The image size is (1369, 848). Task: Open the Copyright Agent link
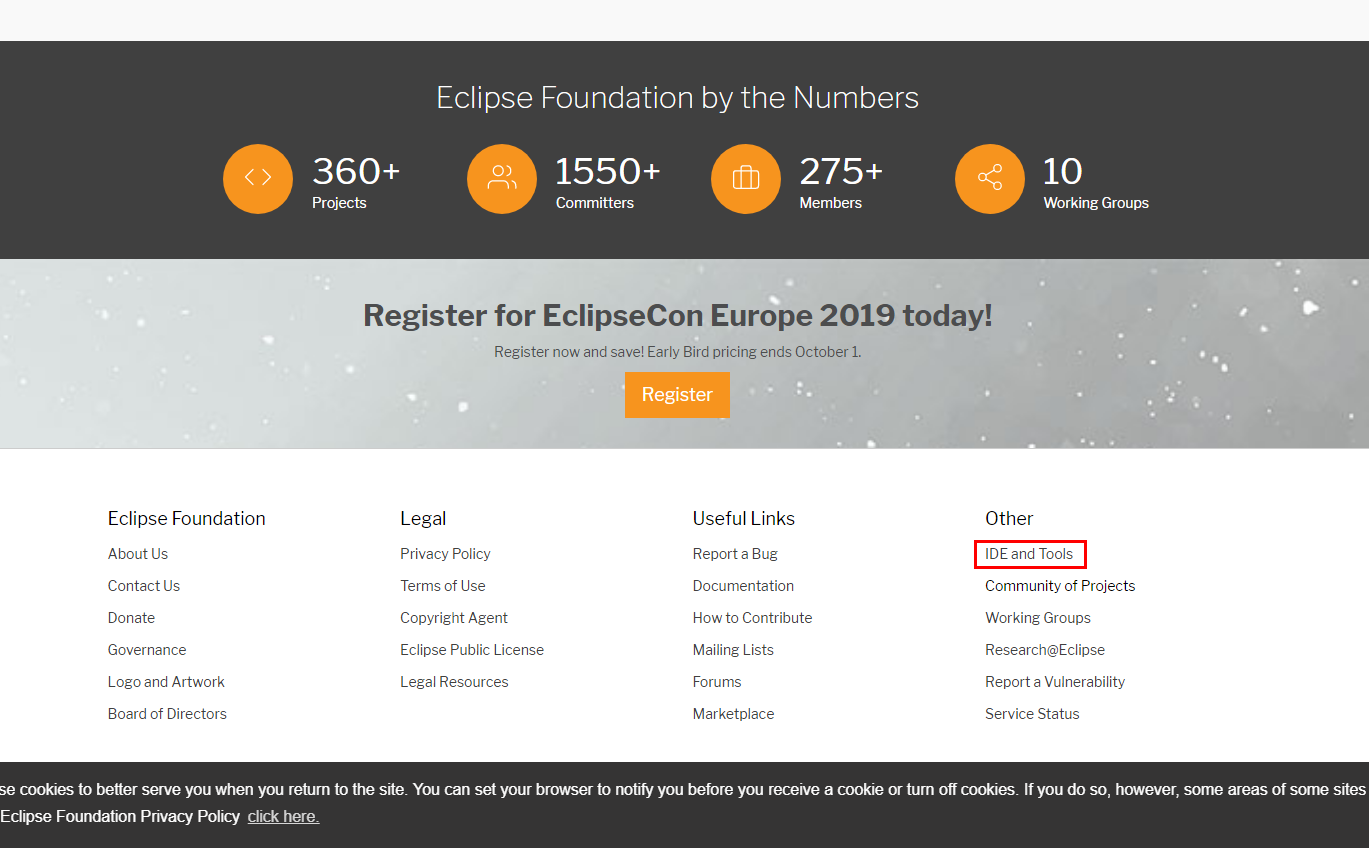[x=454, y=618]
